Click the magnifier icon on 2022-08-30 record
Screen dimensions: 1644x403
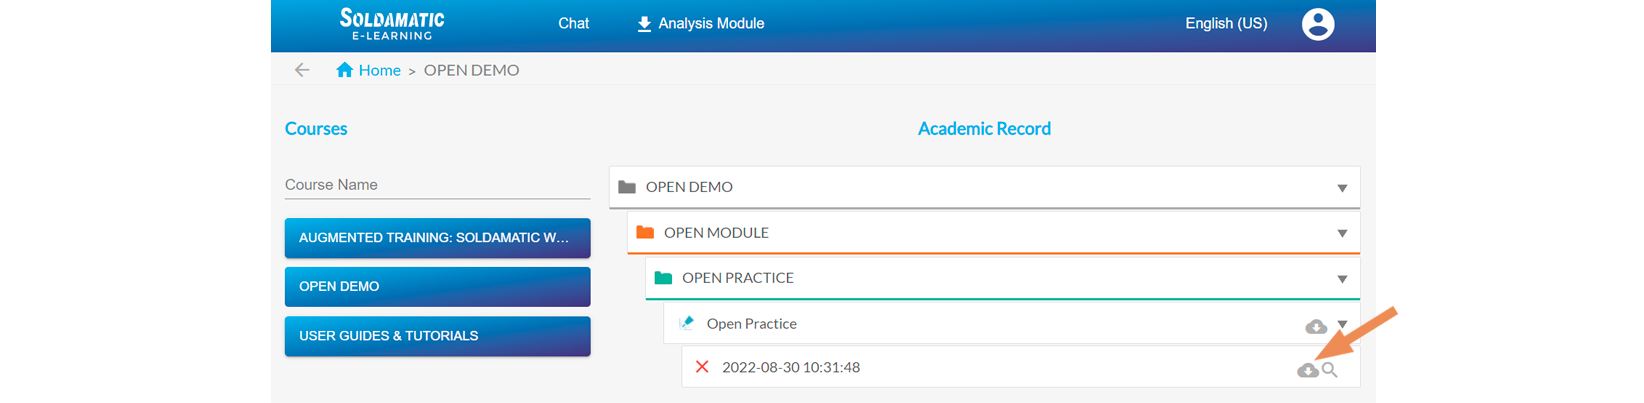(1330, 370)
